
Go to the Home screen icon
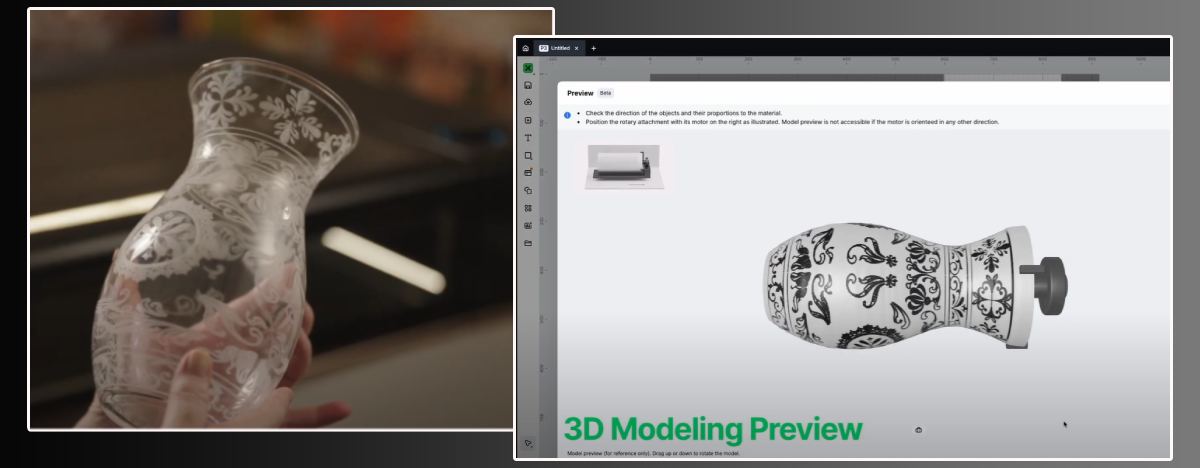(x=526, y=48)
